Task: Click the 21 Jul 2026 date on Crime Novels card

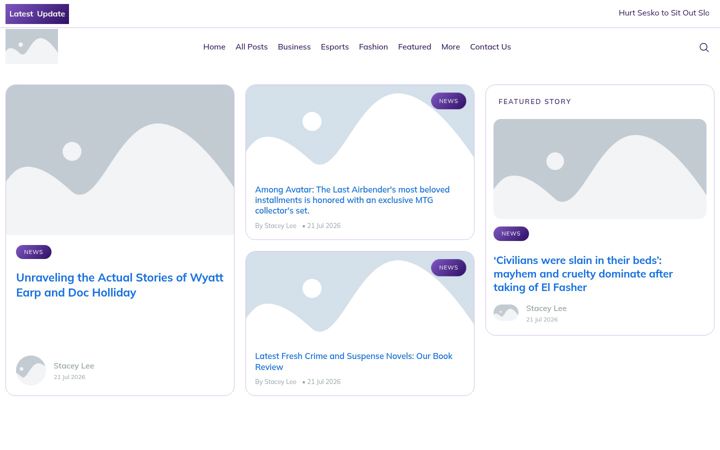Action: 324,382
